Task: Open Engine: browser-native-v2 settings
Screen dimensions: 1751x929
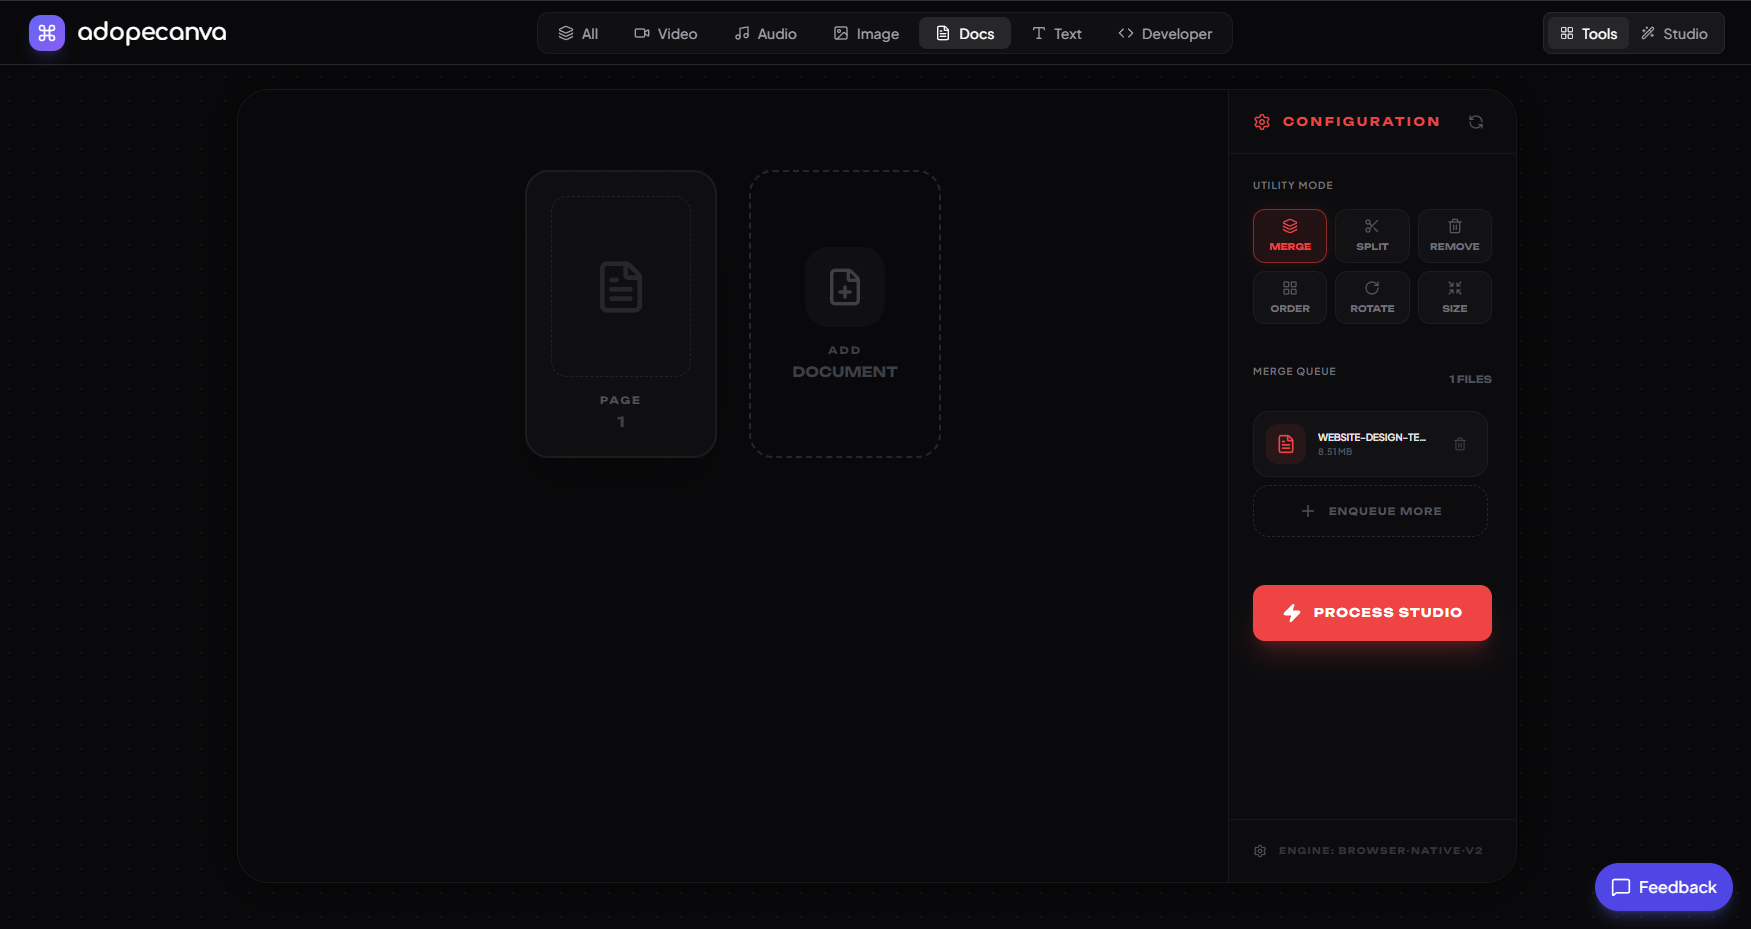Action: point(1368,850)
